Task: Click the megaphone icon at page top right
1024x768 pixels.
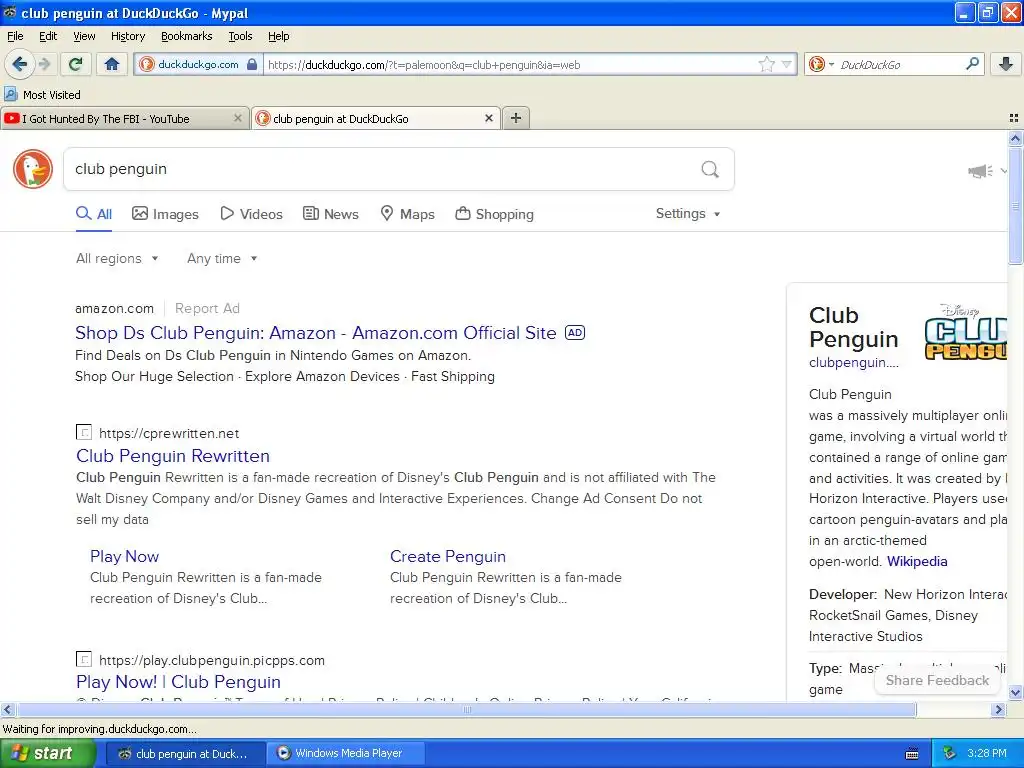Action: click(x=980, y=171)
